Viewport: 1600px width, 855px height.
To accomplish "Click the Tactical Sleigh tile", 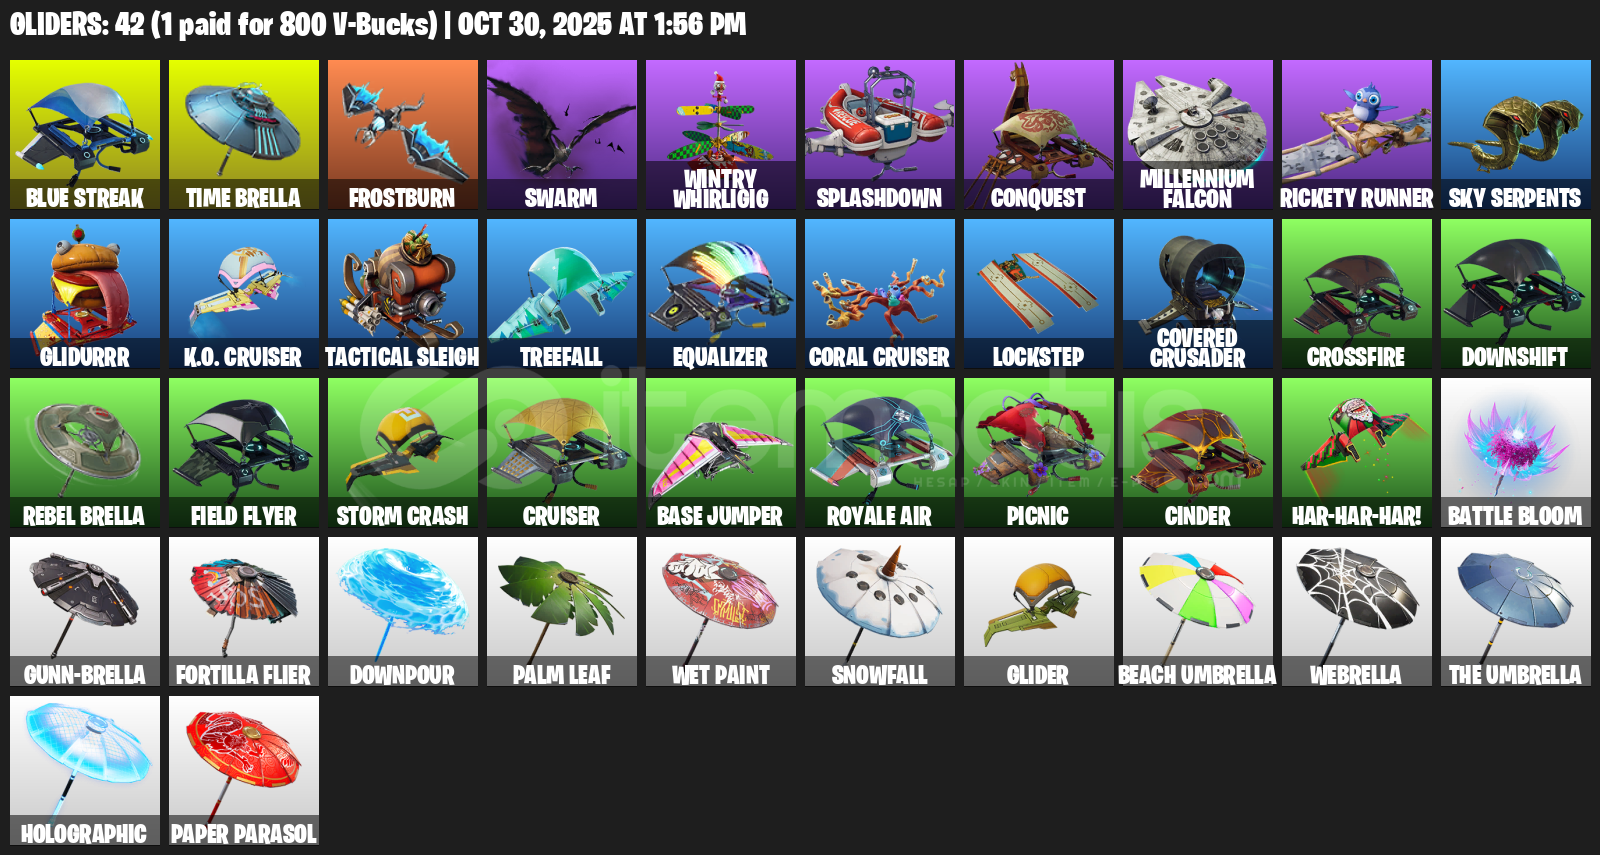I will (x=403, y=294).
